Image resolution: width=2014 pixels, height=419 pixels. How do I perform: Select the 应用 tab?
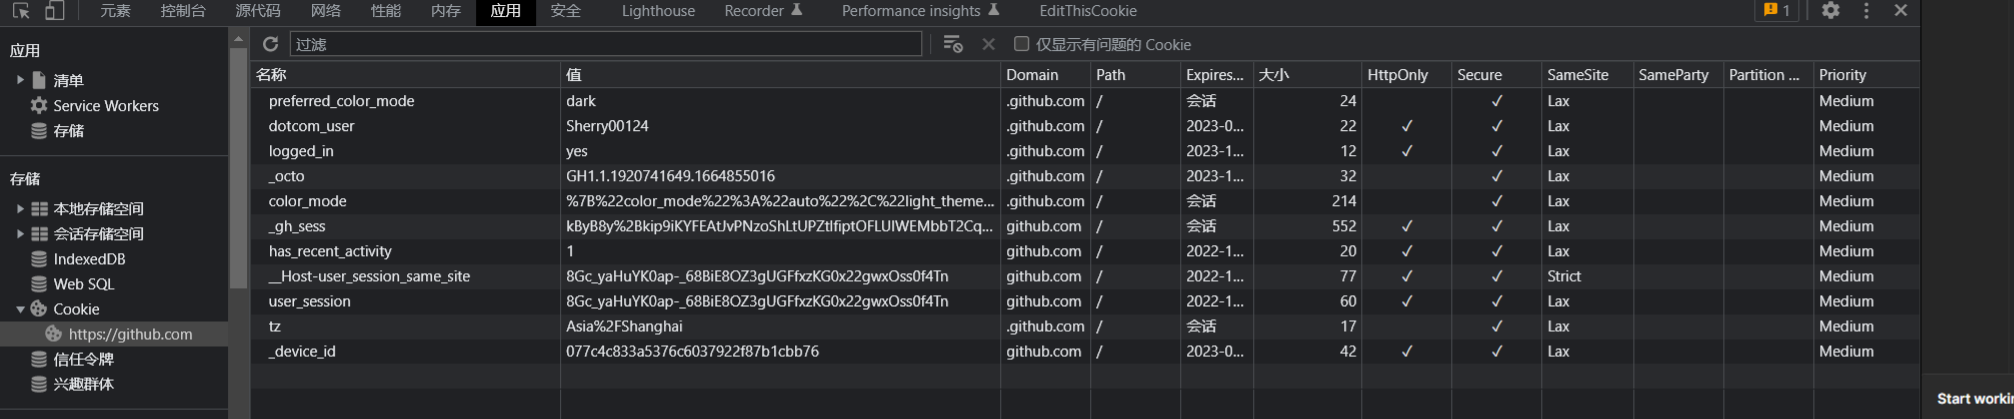506,11
